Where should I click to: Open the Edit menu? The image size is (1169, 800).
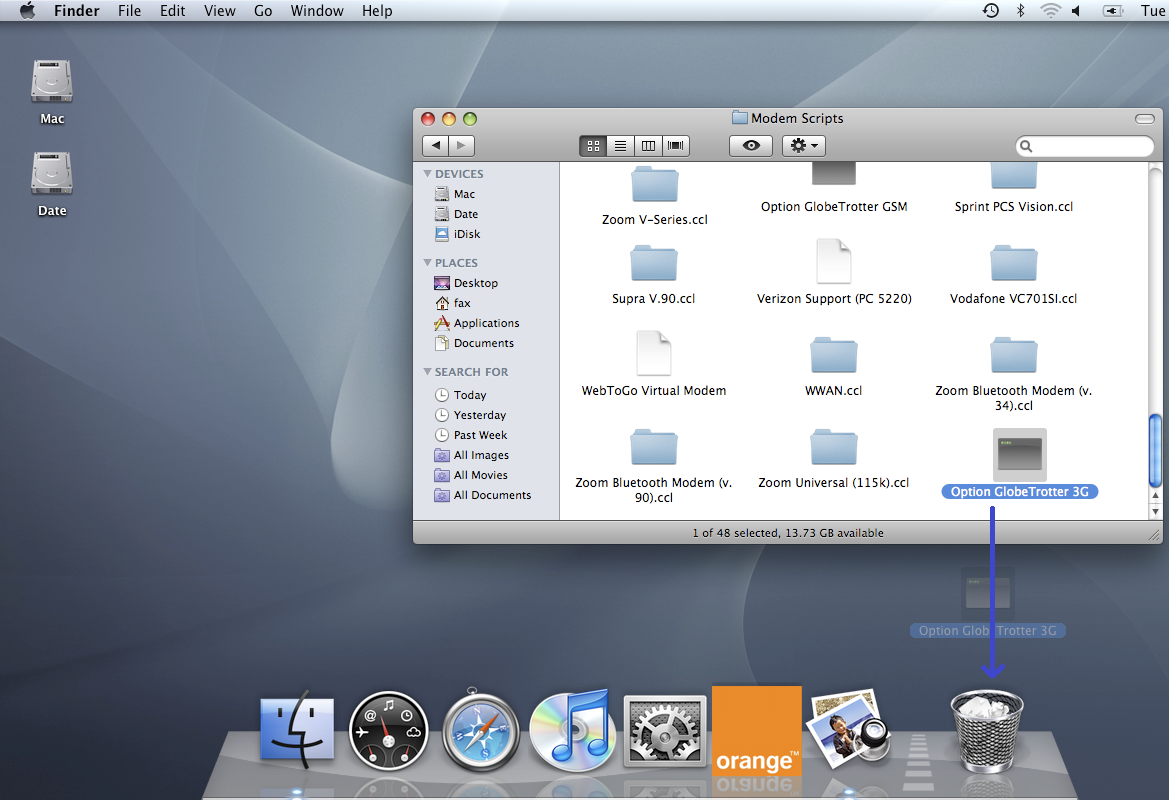coord(172,10)
